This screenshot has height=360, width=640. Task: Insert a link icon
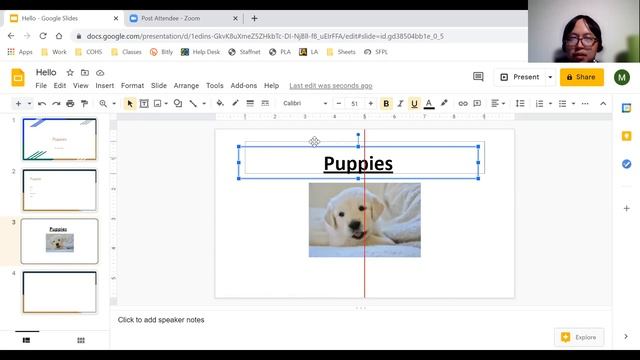coord(462,104)
